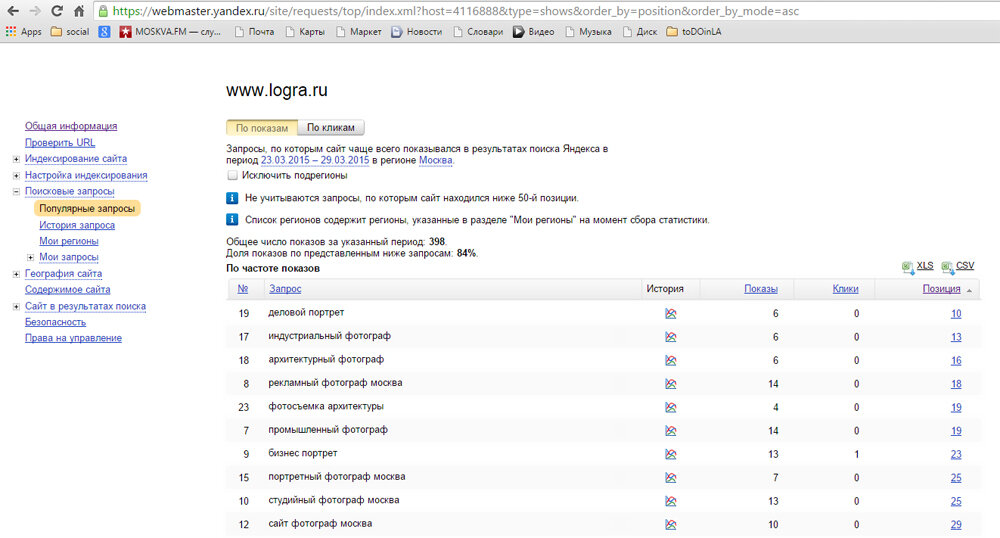This screenshot has height=538, width=1000.
Task: Select the total impressions value 398
Action: click(x=437, y=242)
